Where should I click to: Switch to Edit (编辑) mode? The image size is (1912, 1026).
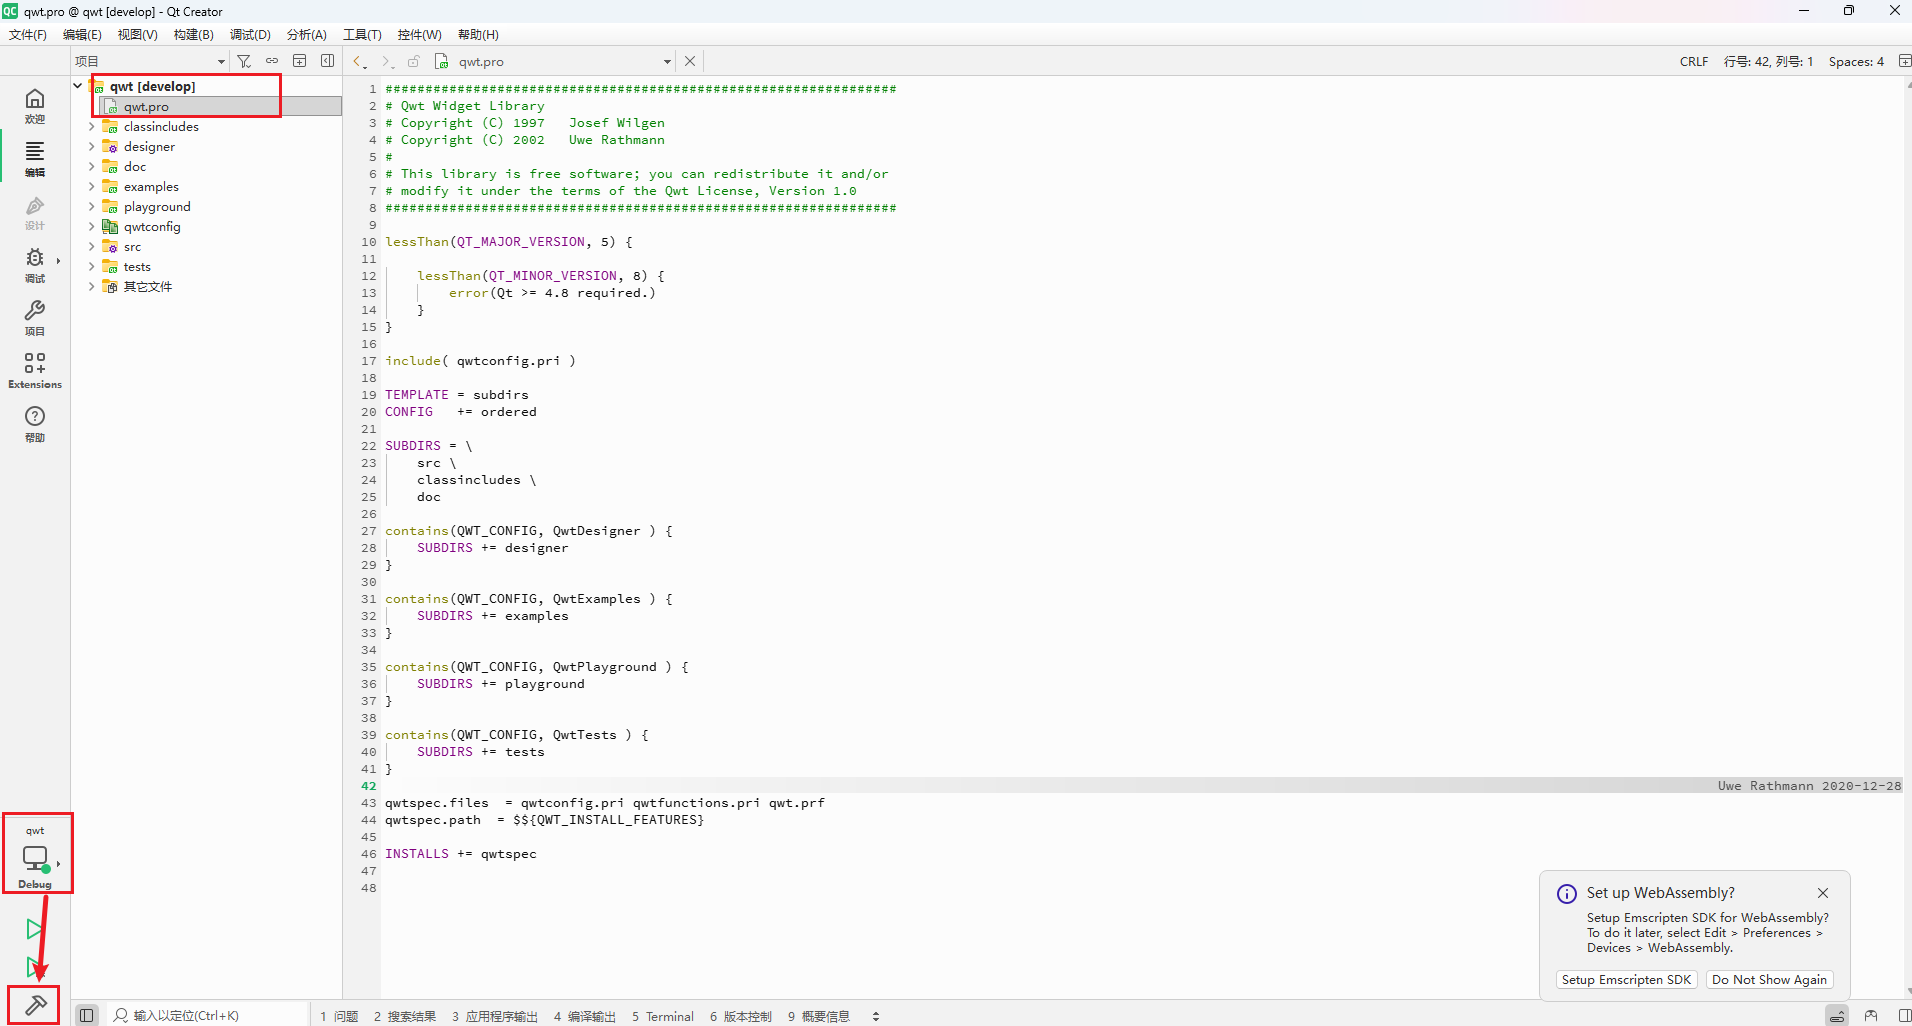tap(35, 158)
